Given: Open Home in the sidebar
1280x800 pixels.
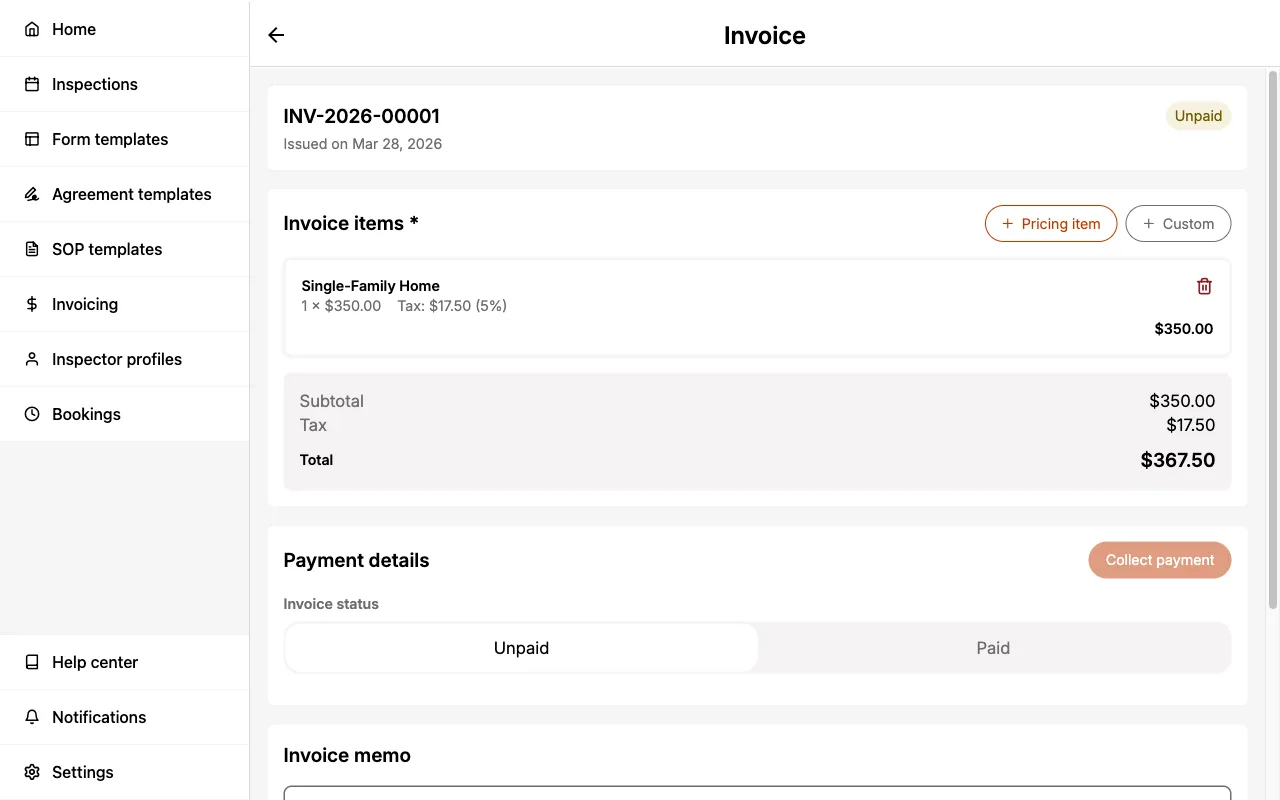Looking at the screenshot, I should [124, 29].
